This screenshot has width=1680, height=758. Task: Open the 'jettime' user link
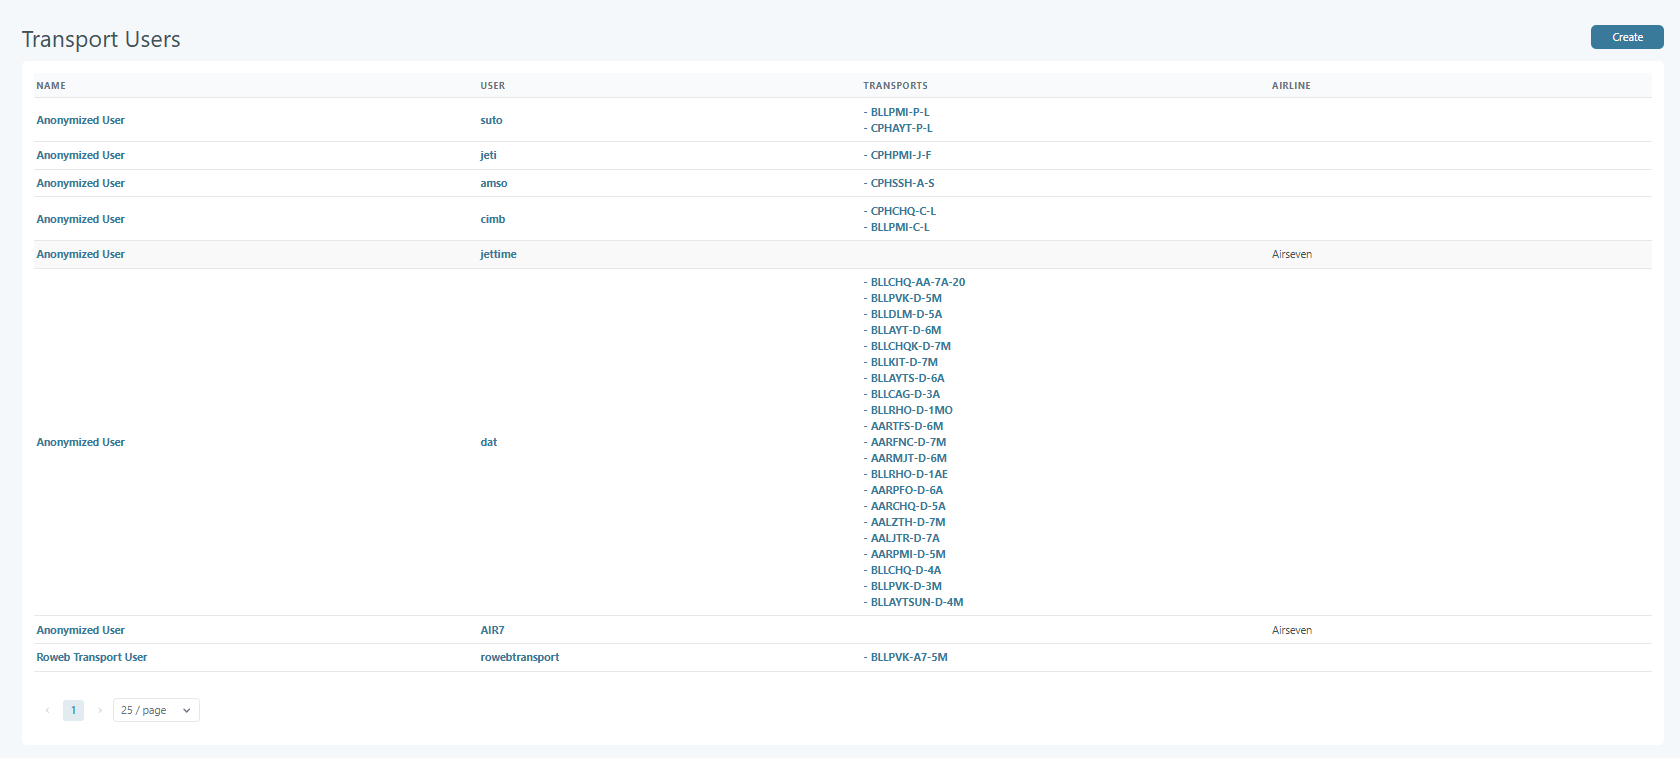pos(498,254)
